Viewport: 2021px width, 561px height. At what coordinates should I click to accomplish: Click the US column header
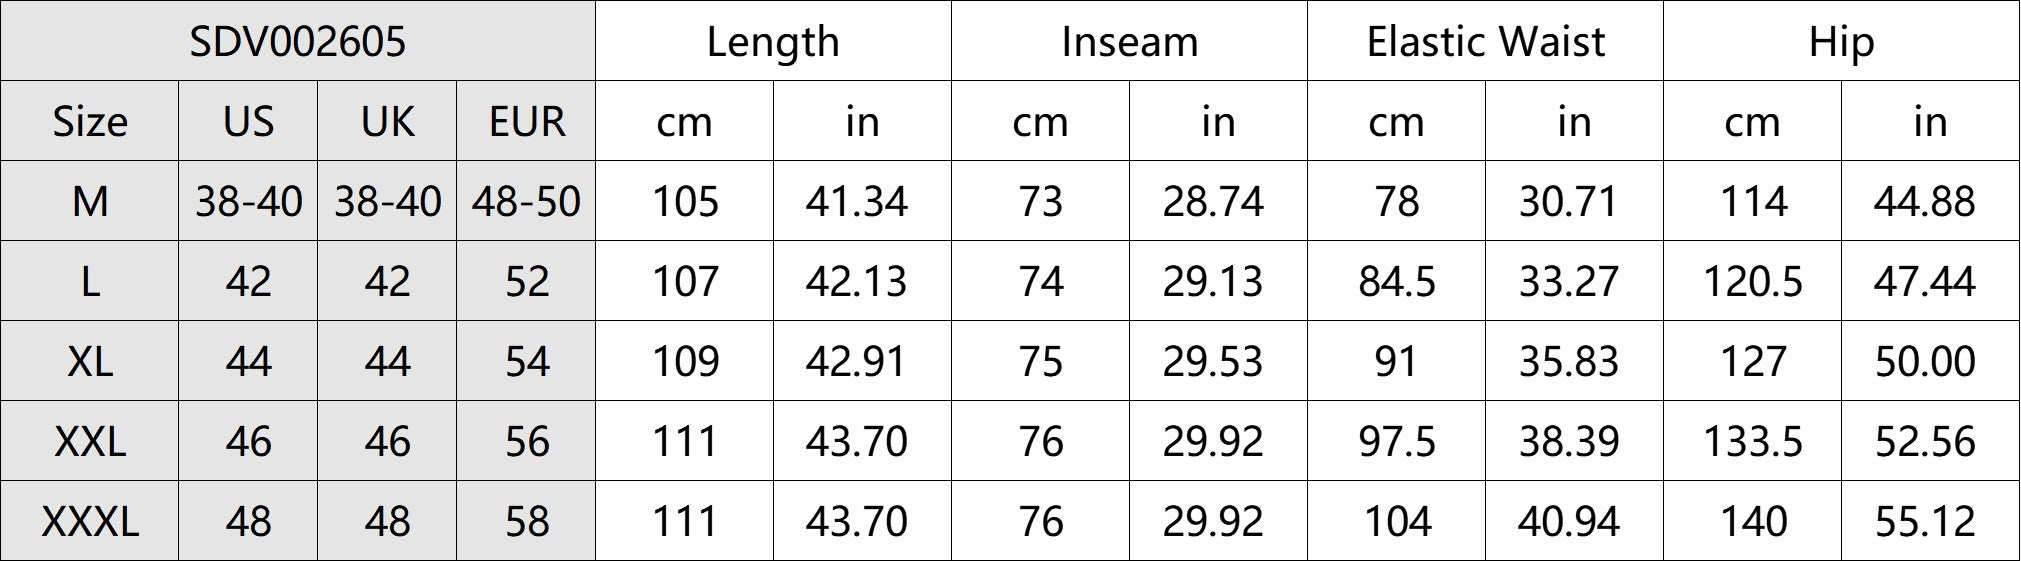248,121
